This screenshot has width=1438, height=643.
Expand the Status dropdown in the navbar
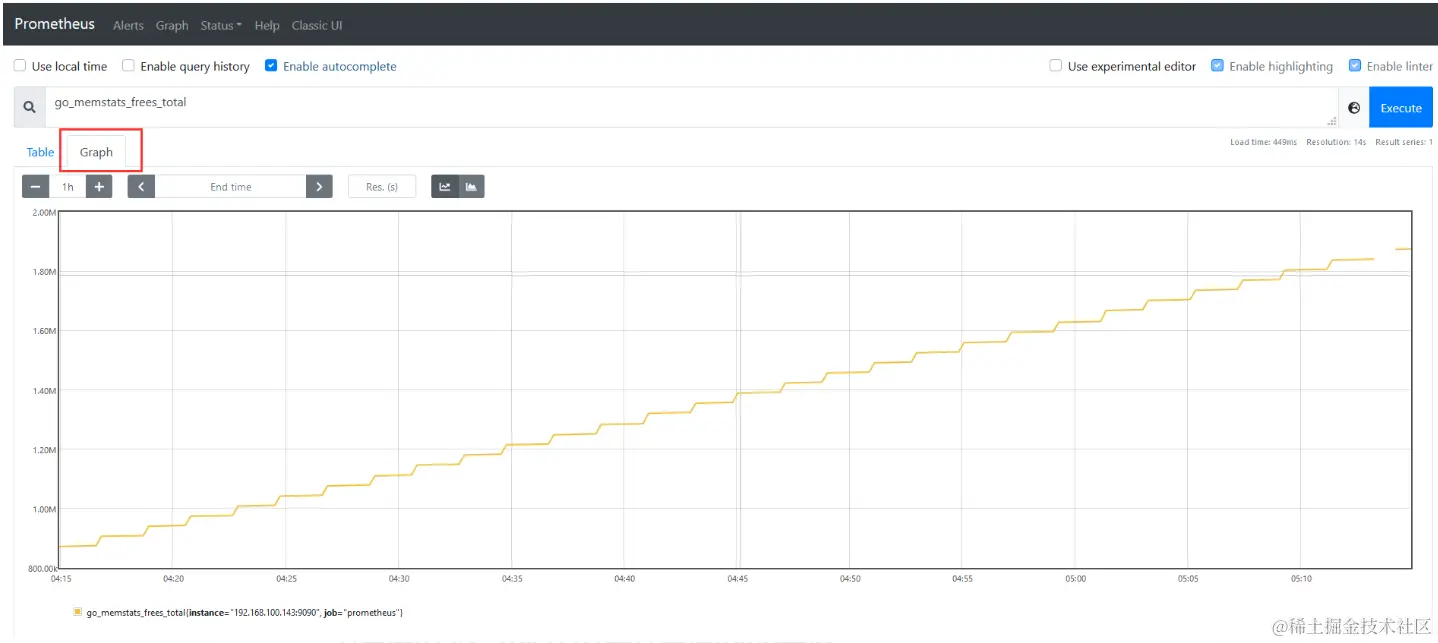pos(220,26)
